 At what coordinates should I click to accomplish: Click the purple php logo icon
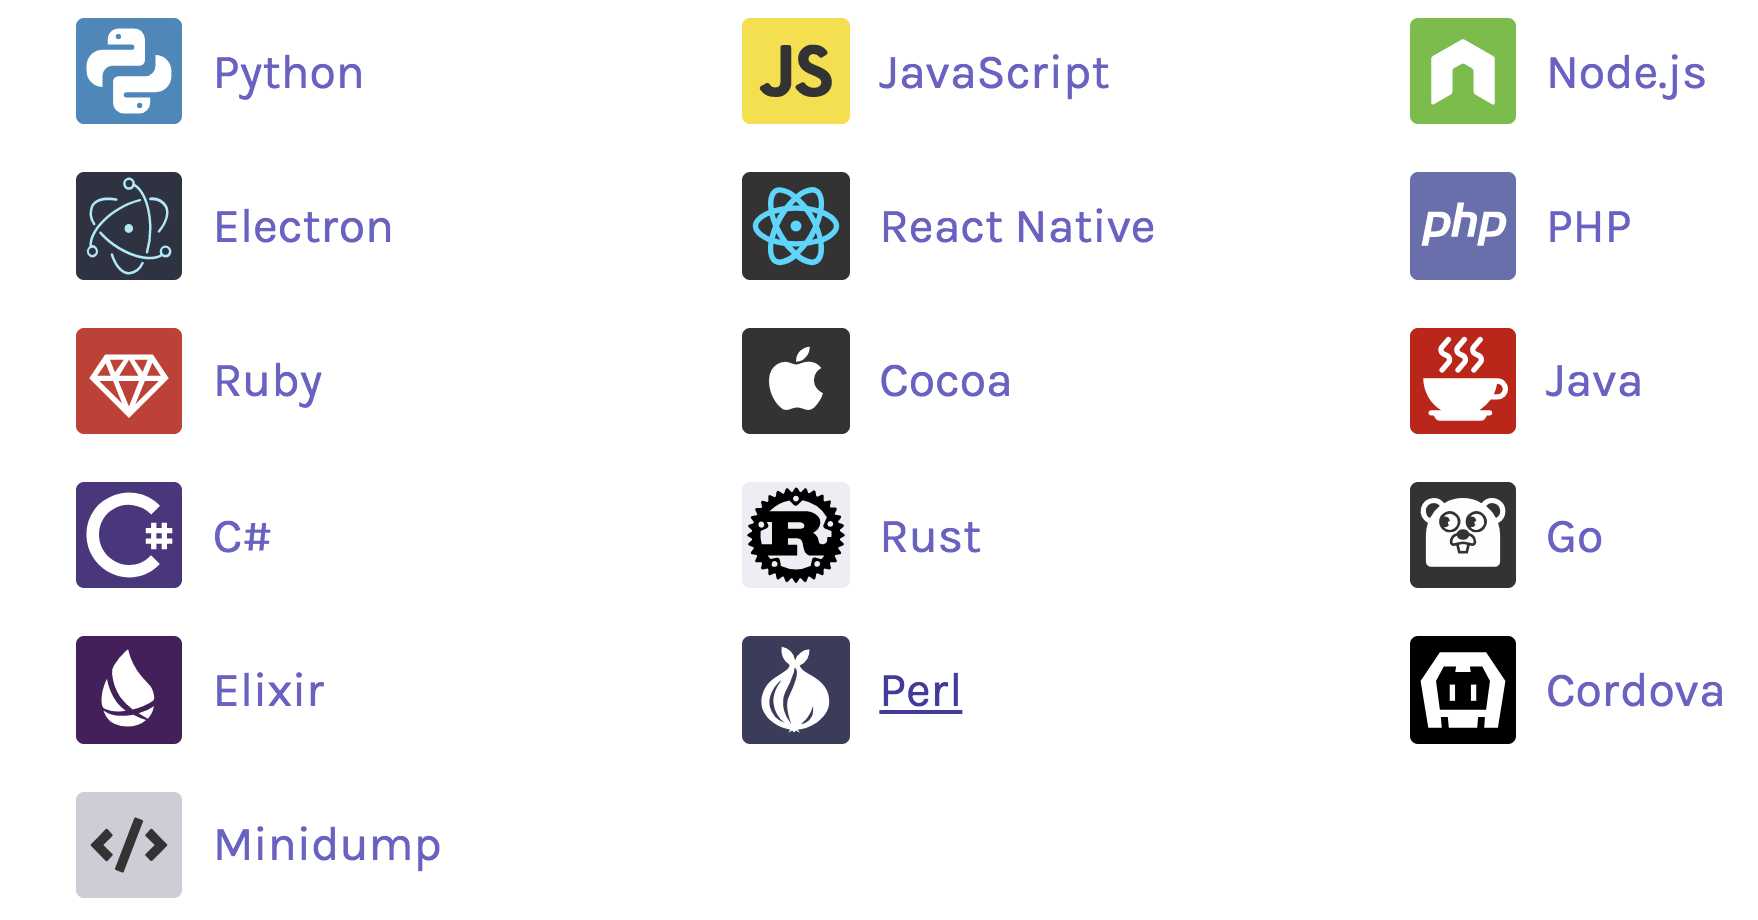tap(1463, 226)
